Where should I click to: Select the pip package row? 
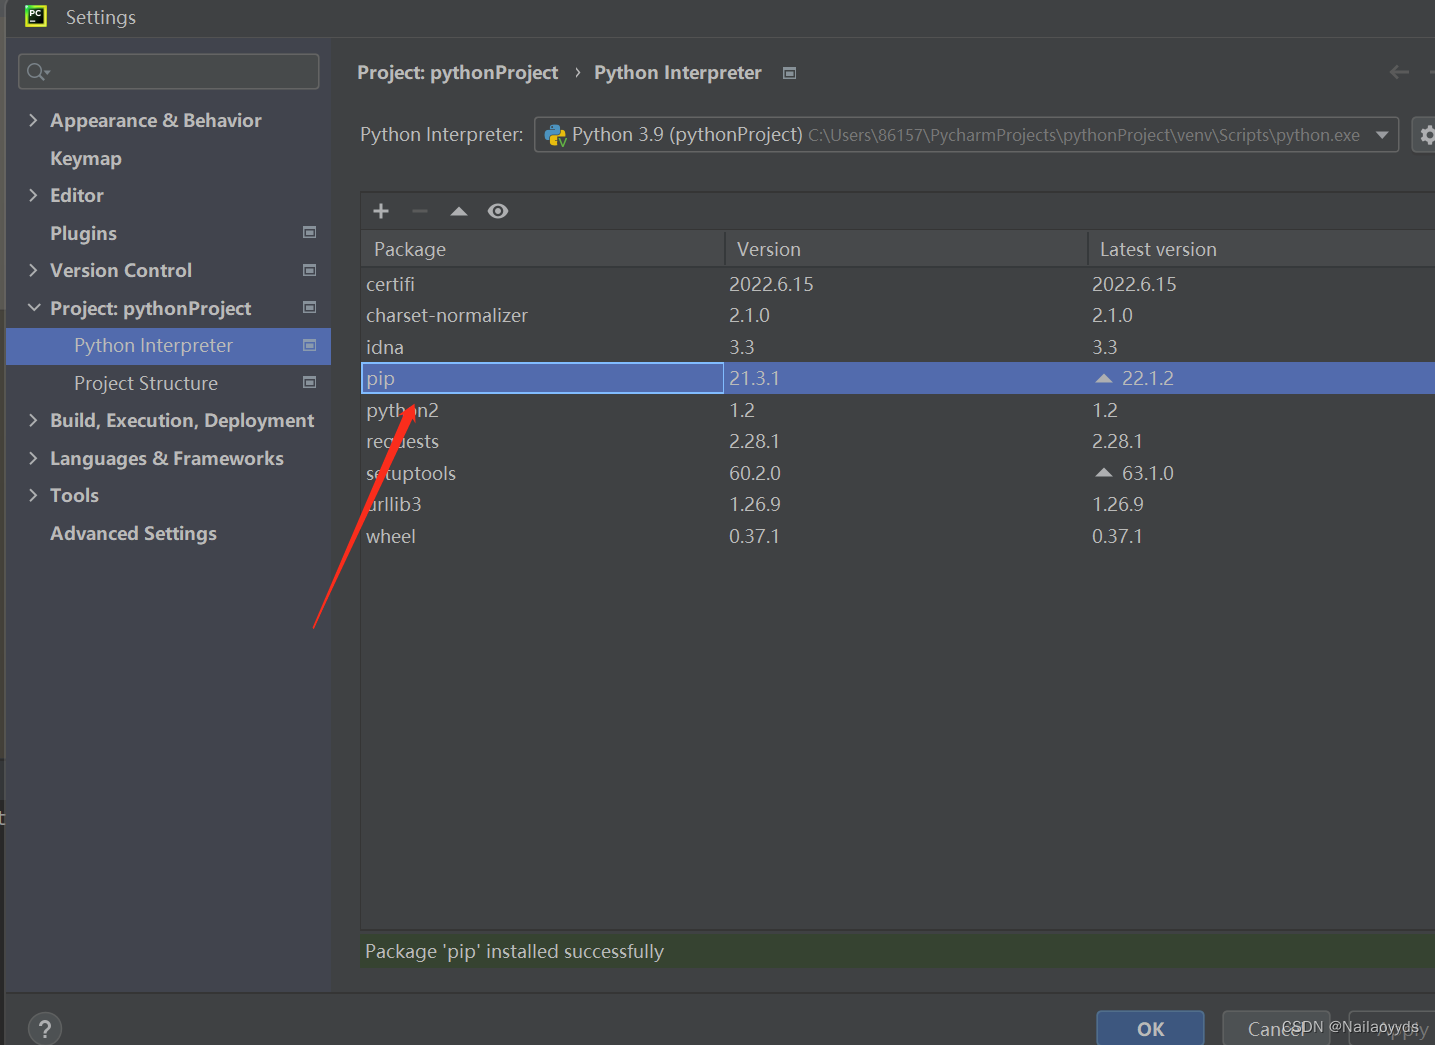[898, 378]
